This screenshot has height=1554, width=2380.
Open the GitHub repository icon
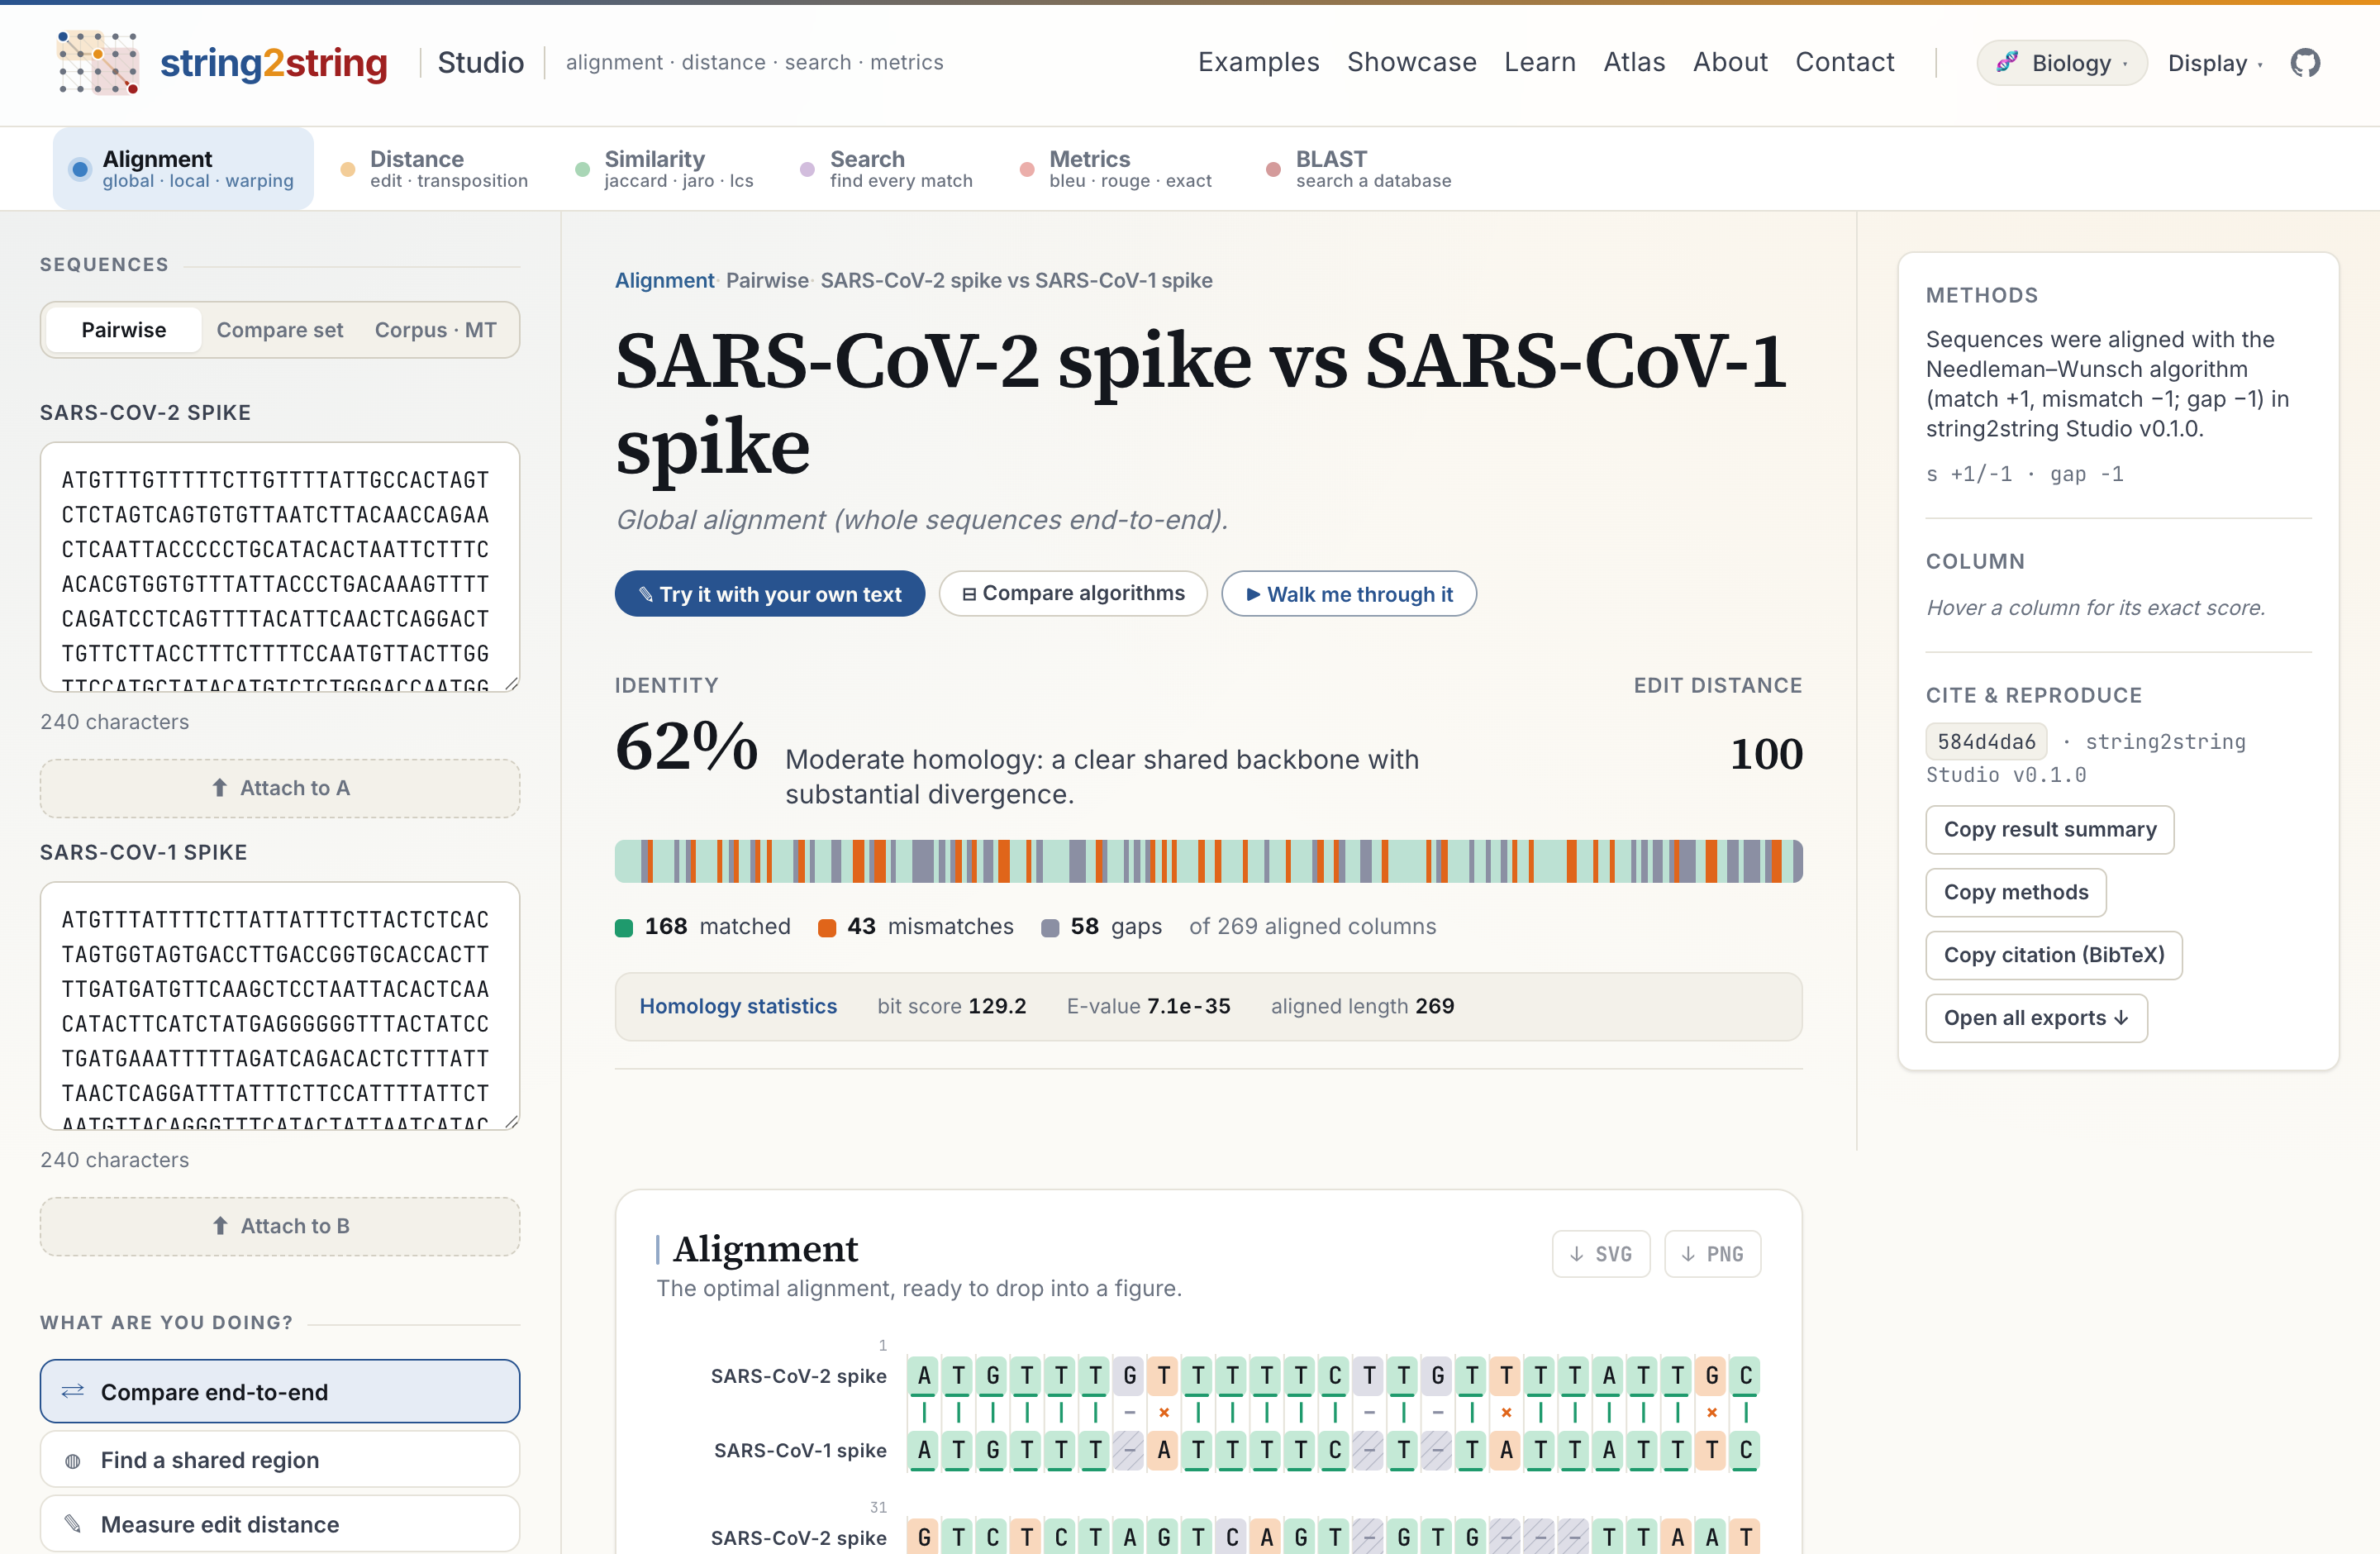tap(2305, 63)
